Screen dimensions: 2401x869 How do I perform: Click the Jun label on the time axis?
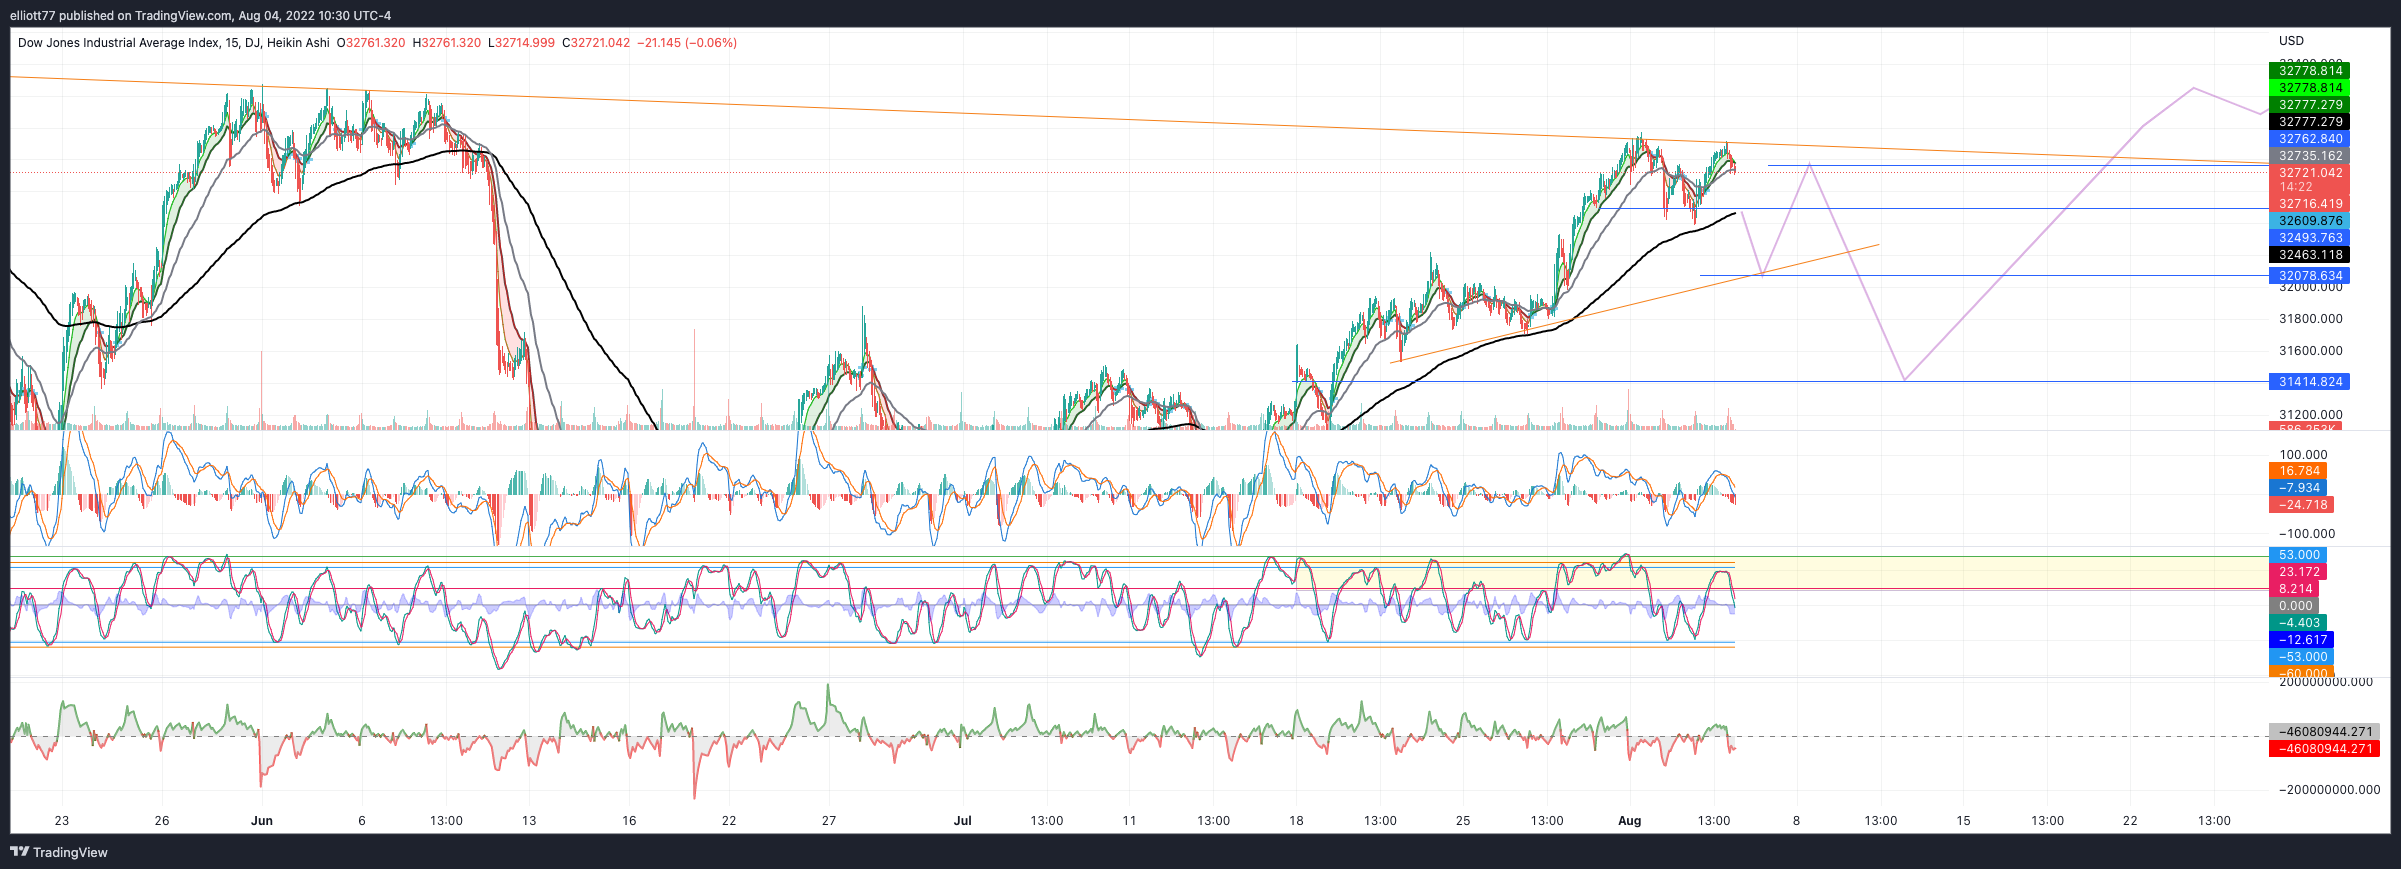tap(262, 821)
